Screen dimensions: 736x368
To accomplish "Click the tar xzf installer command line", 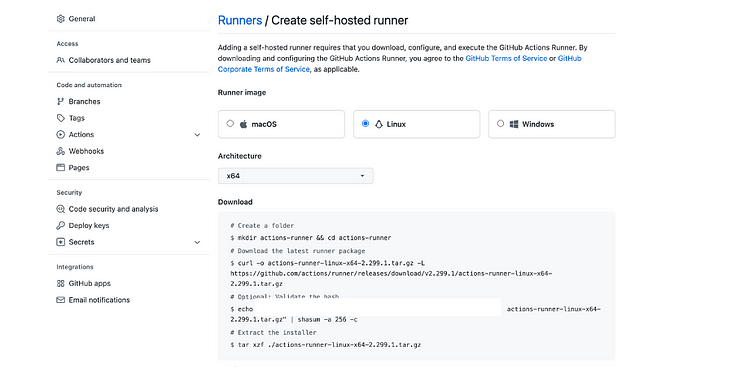I will click(x=326, y=345).
